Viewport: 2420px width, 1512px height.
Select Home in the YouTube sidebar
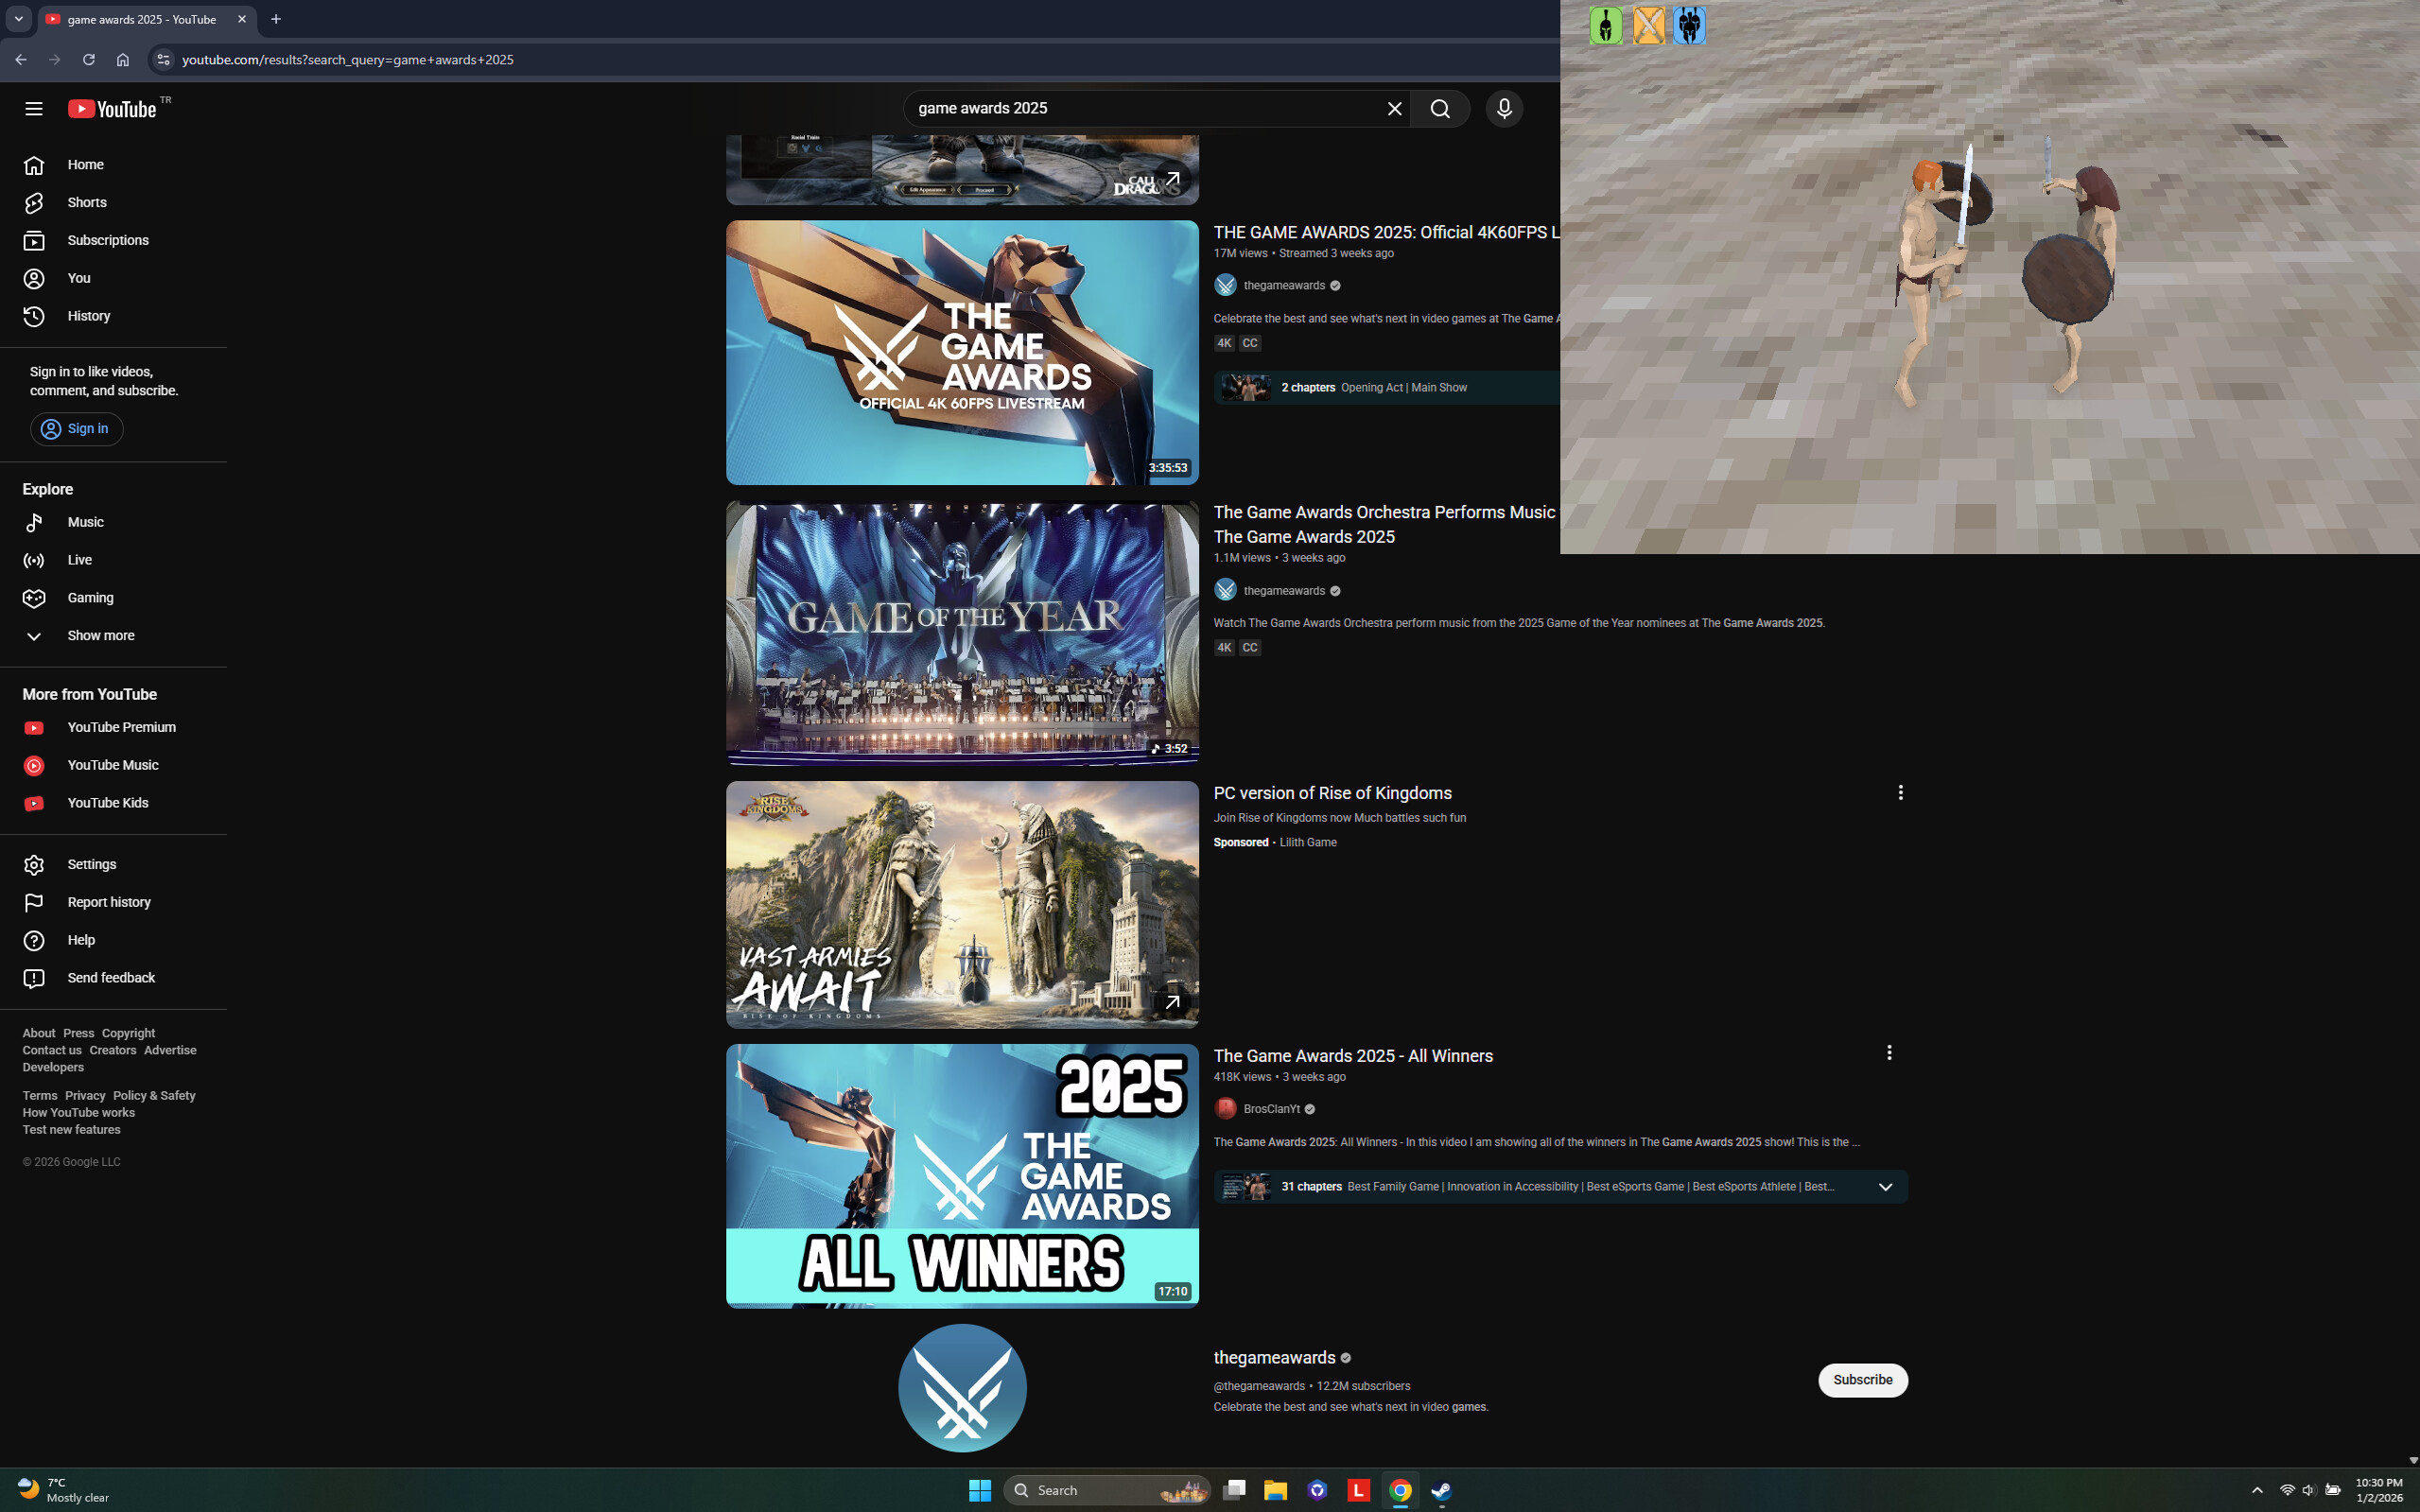[x=85, y=164]
